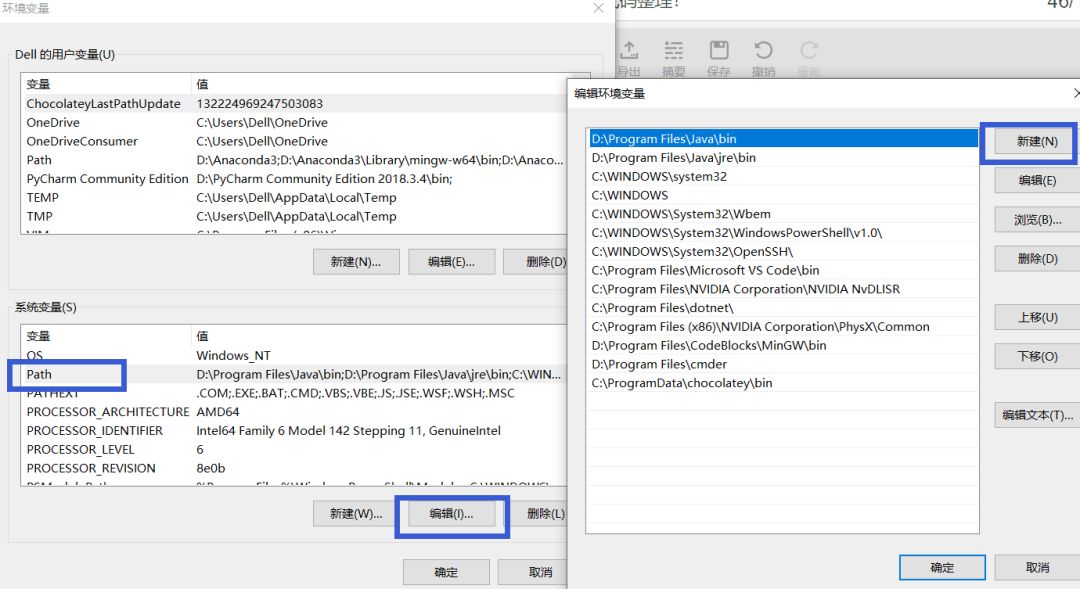Move the entry up with 上移(U)
The width and height of the screenshot is (1080, 589).
pos(1037,317)
